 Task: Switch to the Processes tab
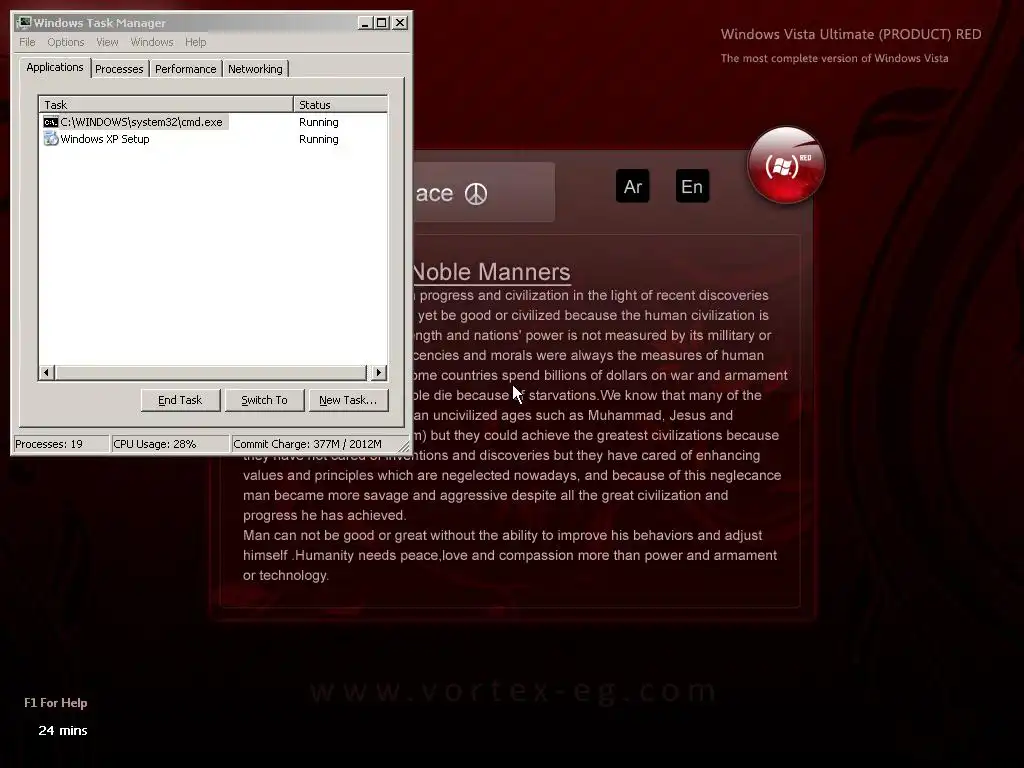[x=119, y=69]
